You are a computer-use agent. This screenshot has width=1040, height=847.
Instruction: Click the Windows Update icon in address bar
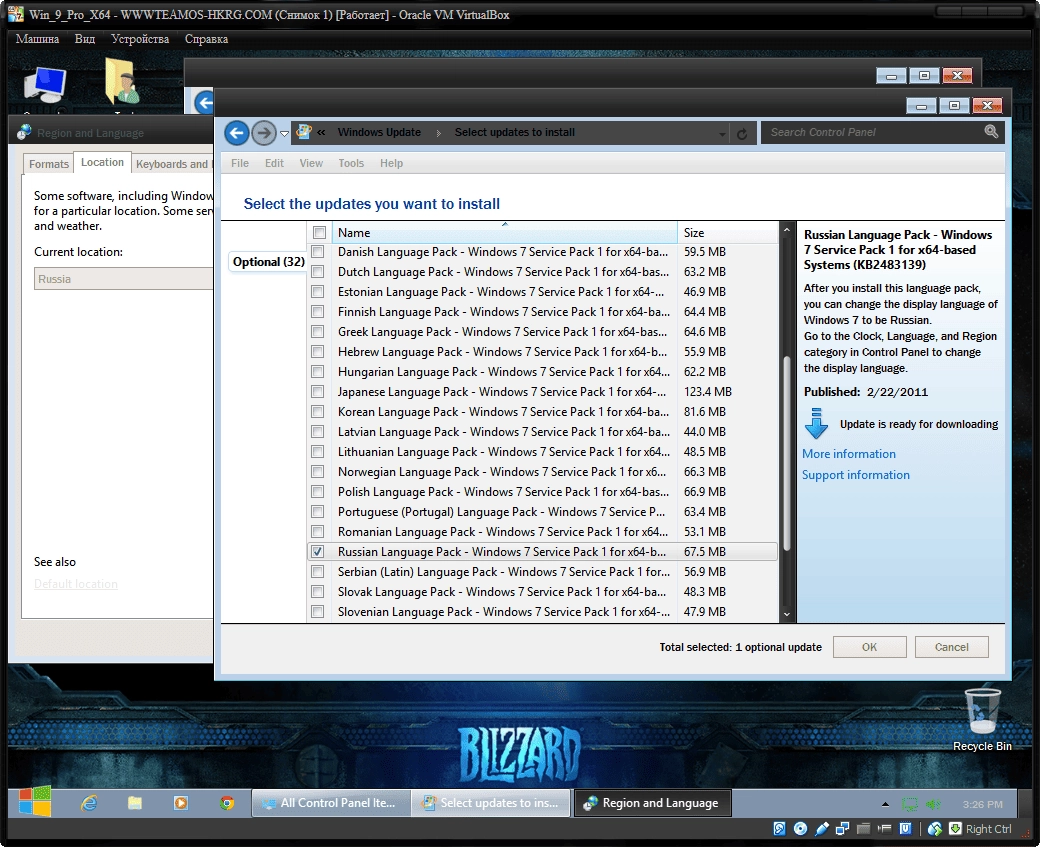point(304,132)
